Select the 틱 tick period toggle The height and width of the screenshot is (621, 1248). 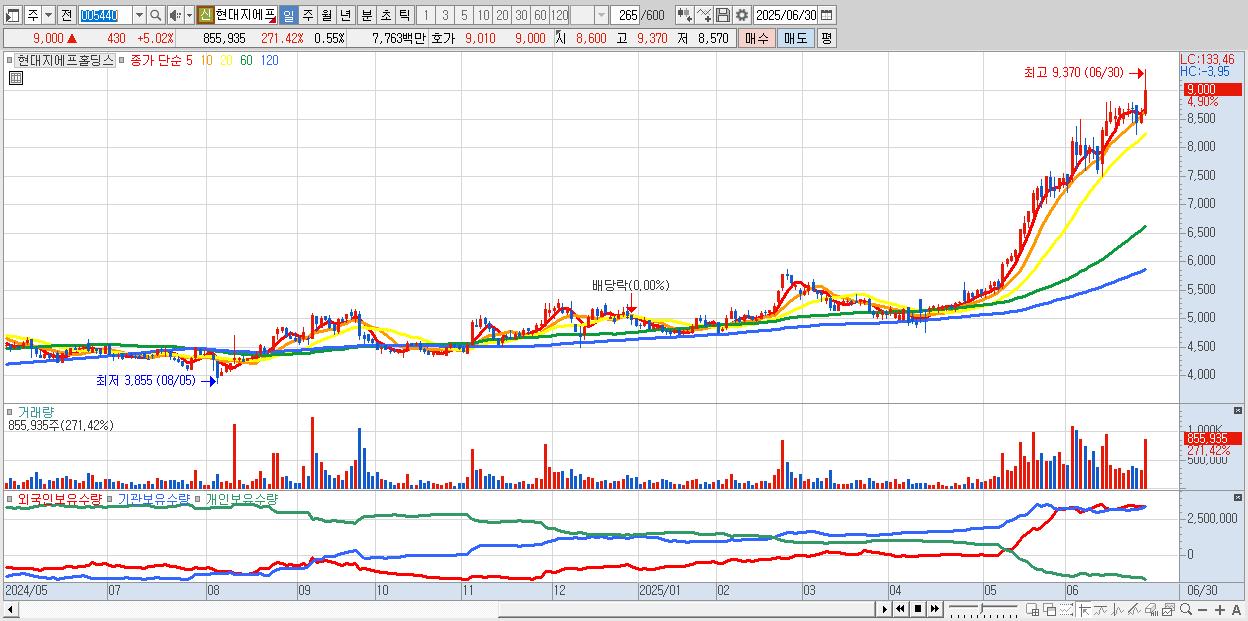click(404, 15)
